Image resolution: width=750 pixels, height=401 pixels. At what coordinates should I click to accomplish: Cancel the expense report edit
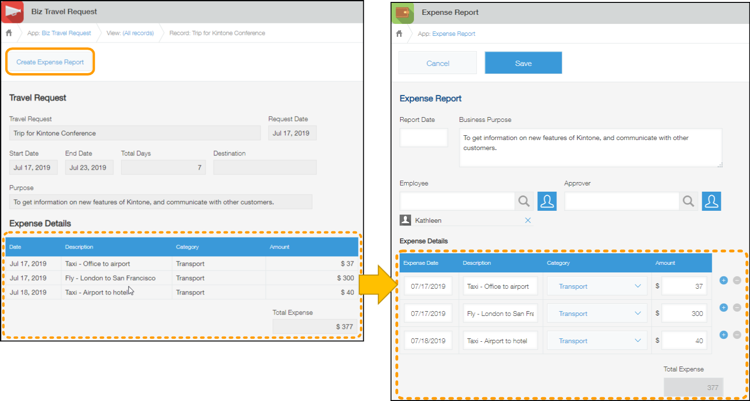pyautogui.click(x=438, y=62)
